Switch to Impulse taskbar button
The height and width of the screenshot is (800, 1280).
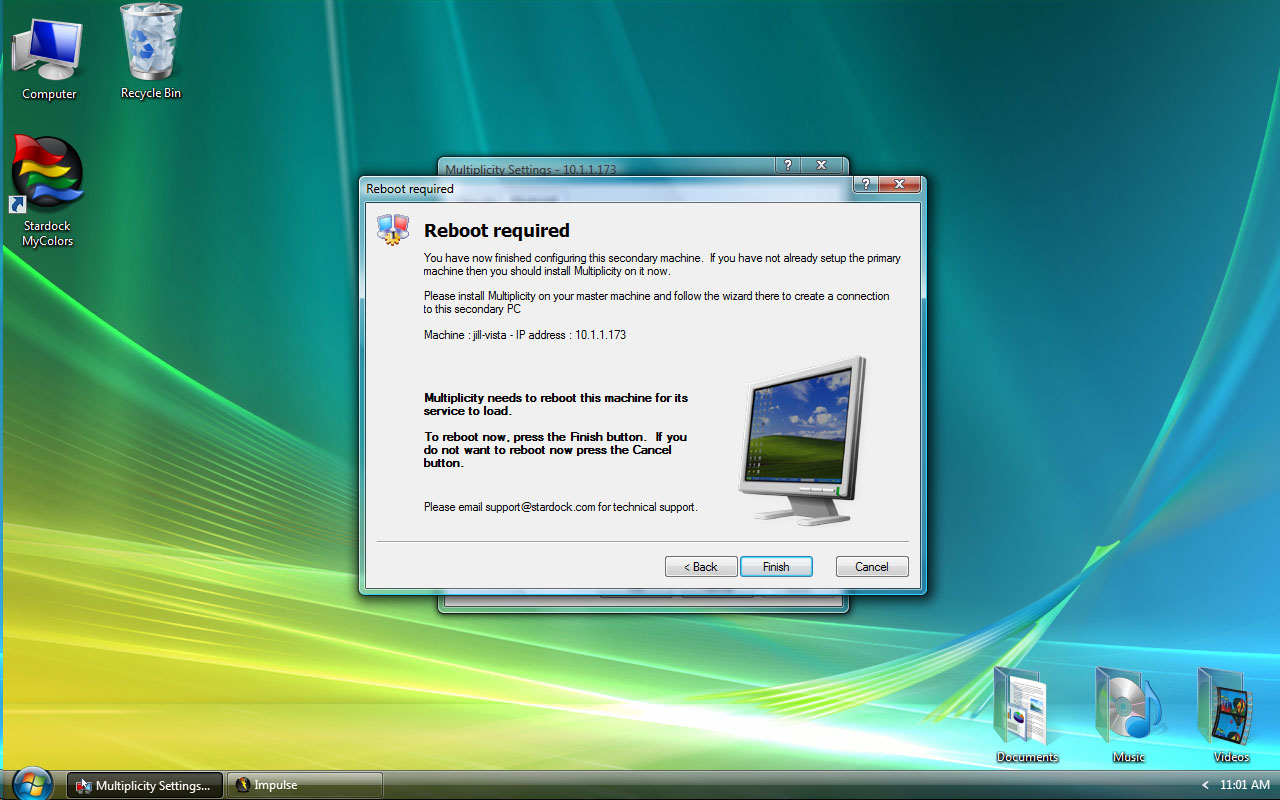[305, 785]
